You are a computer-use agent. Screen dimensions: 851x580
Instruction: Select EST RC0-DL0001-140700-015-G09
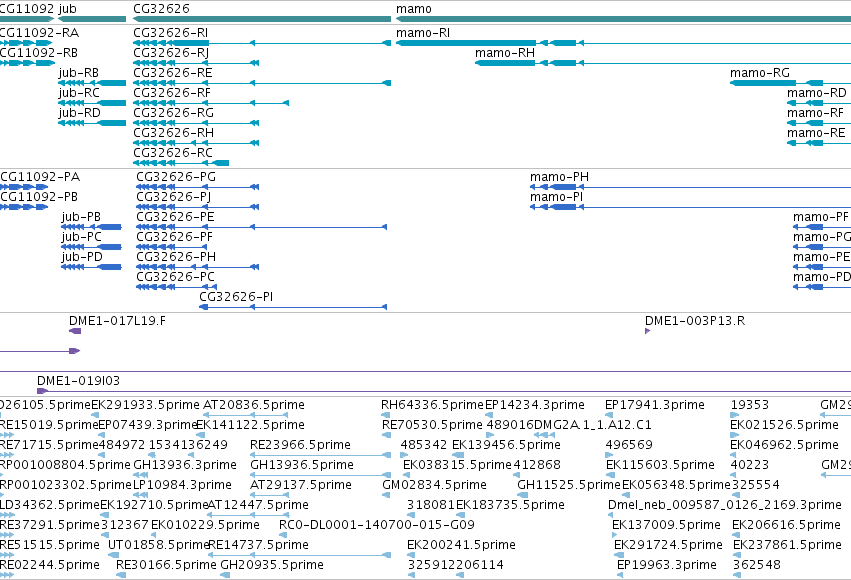pos(377,526)
